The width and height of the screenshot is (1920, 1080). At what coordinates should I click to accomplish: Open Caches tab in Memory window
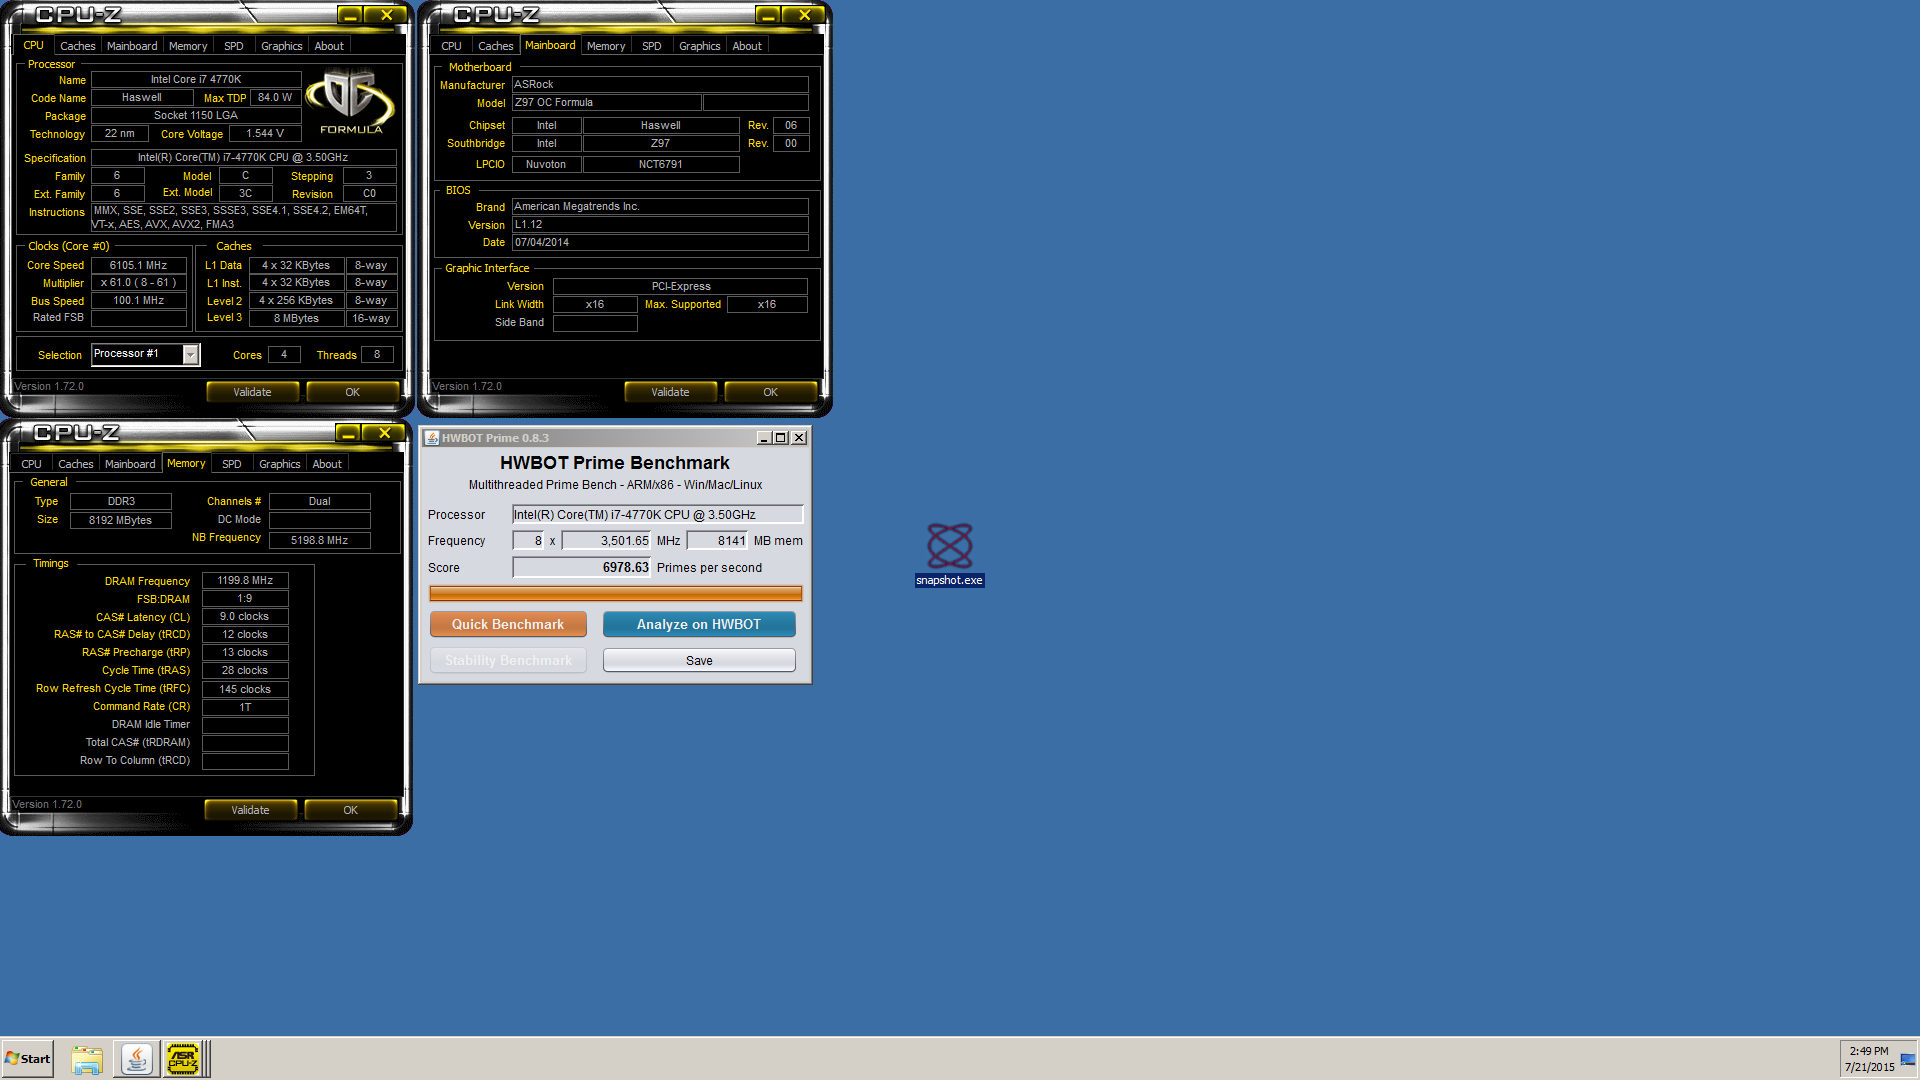click(x=75, y=464)
